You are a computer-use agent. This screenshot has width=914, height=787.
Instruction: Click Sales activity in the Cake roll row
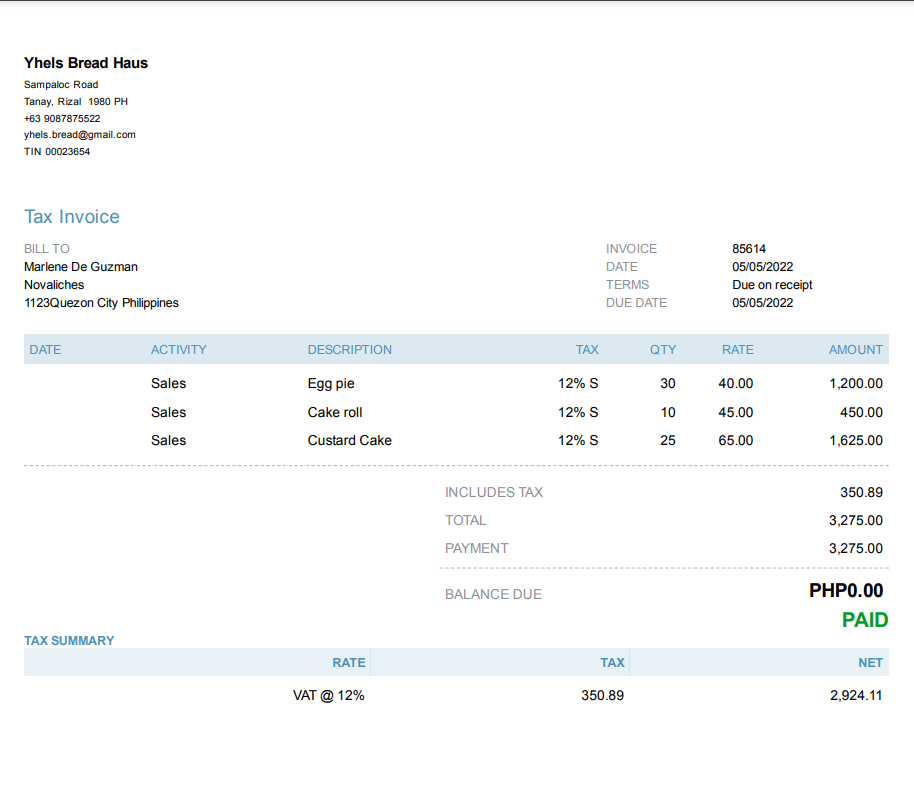(168, 413)
